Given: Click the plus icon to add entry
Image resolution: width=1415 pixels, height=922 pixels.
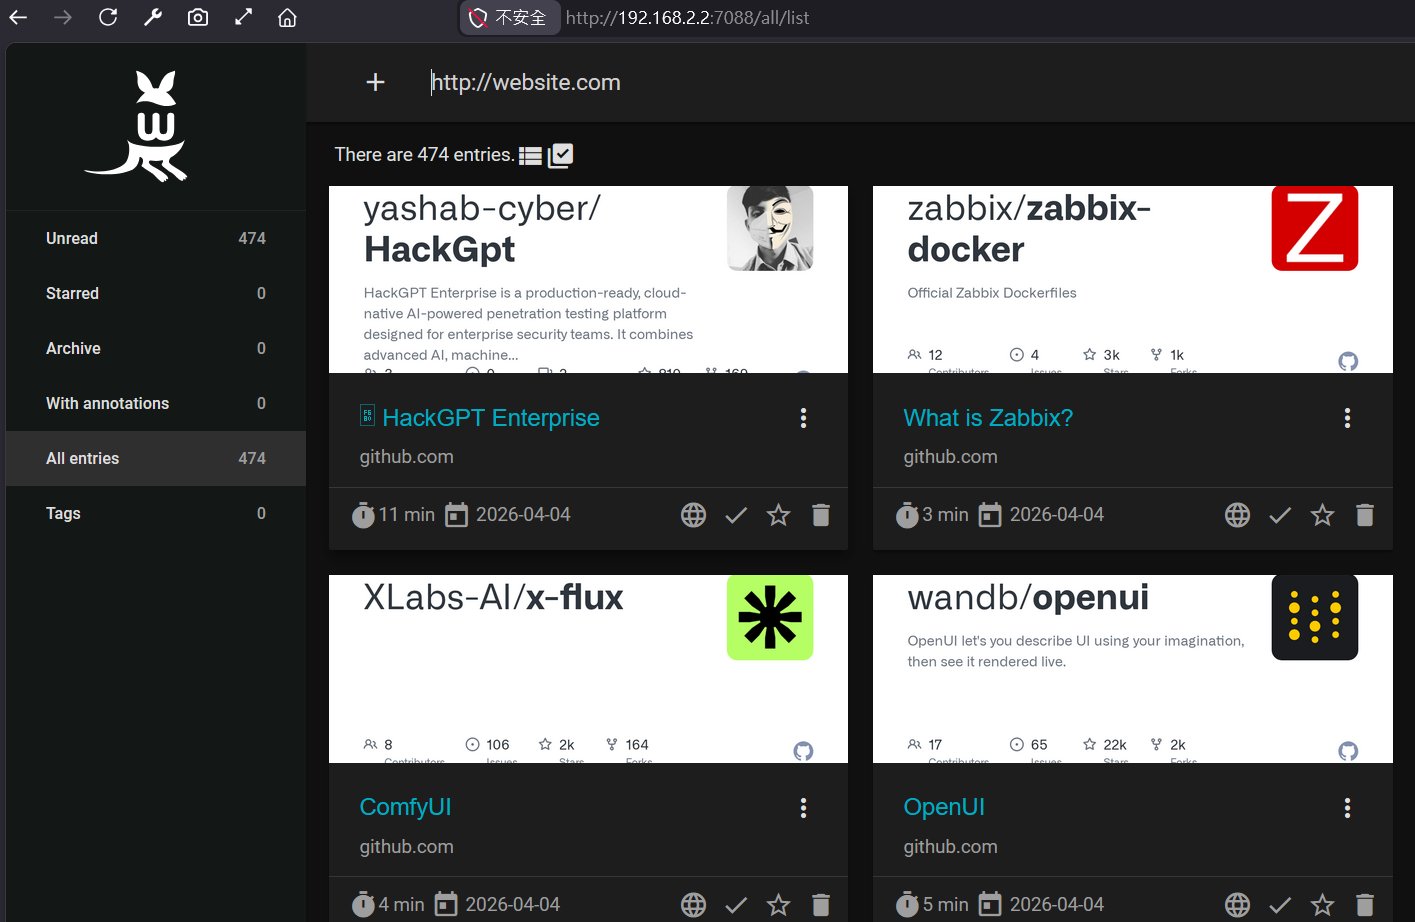Looking at the screenshot, I should 375,82.
